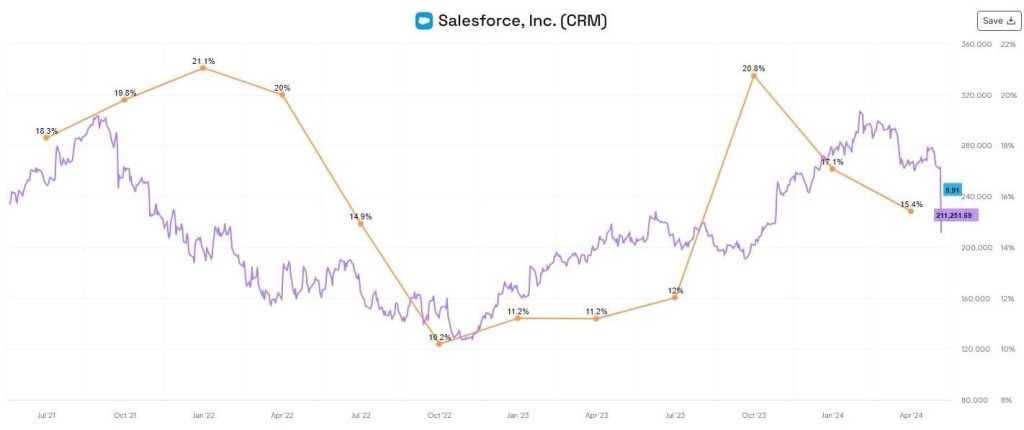Select the 18.3% orange data point
Screen dimensions: 1024x430
(46, 138)
